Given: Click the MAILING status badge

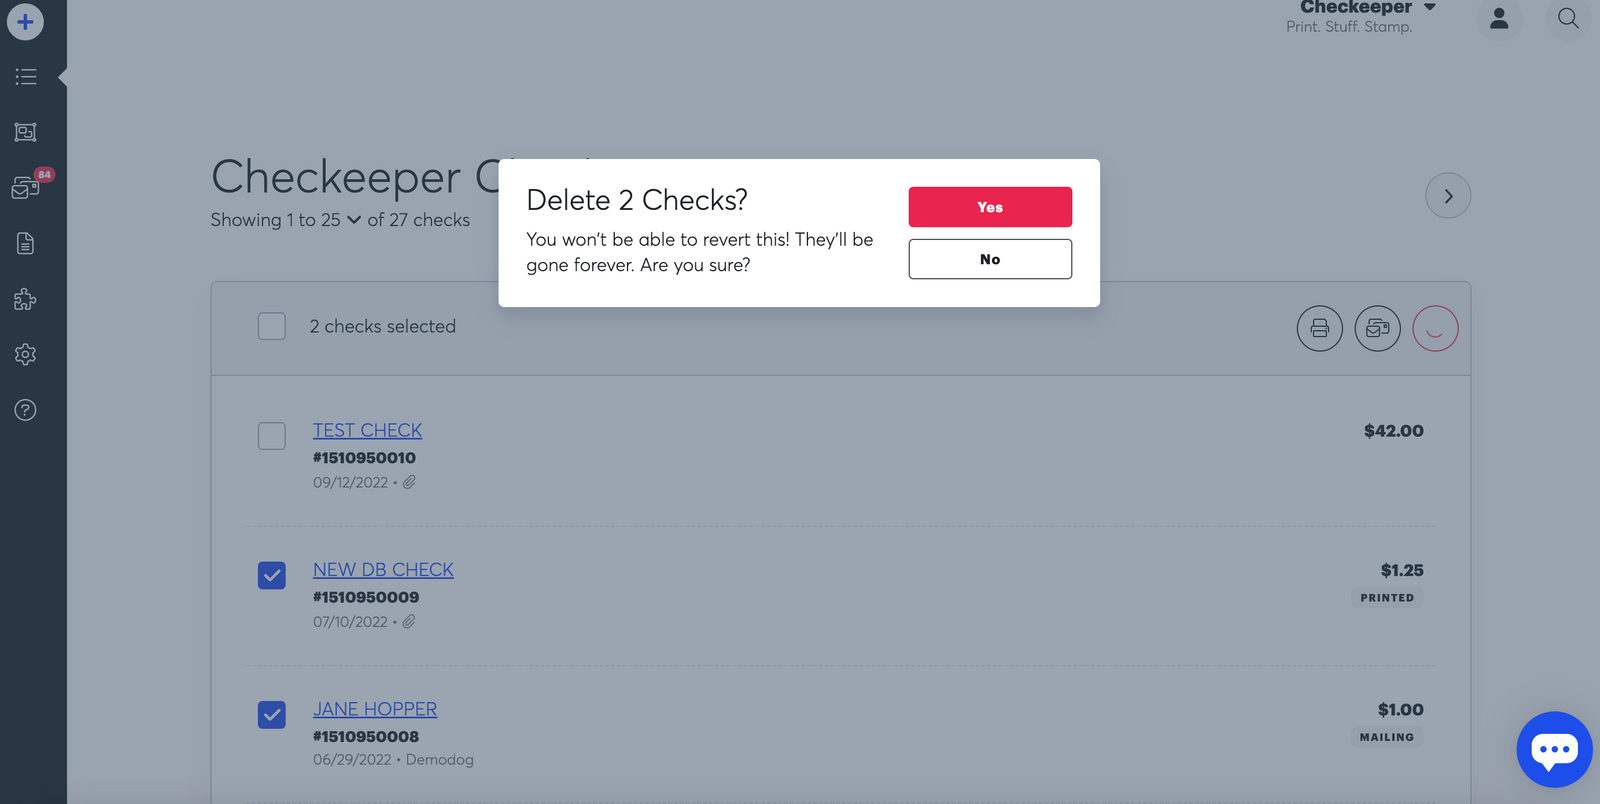Looking at the screenshot, I should [x=1387, y=737].
